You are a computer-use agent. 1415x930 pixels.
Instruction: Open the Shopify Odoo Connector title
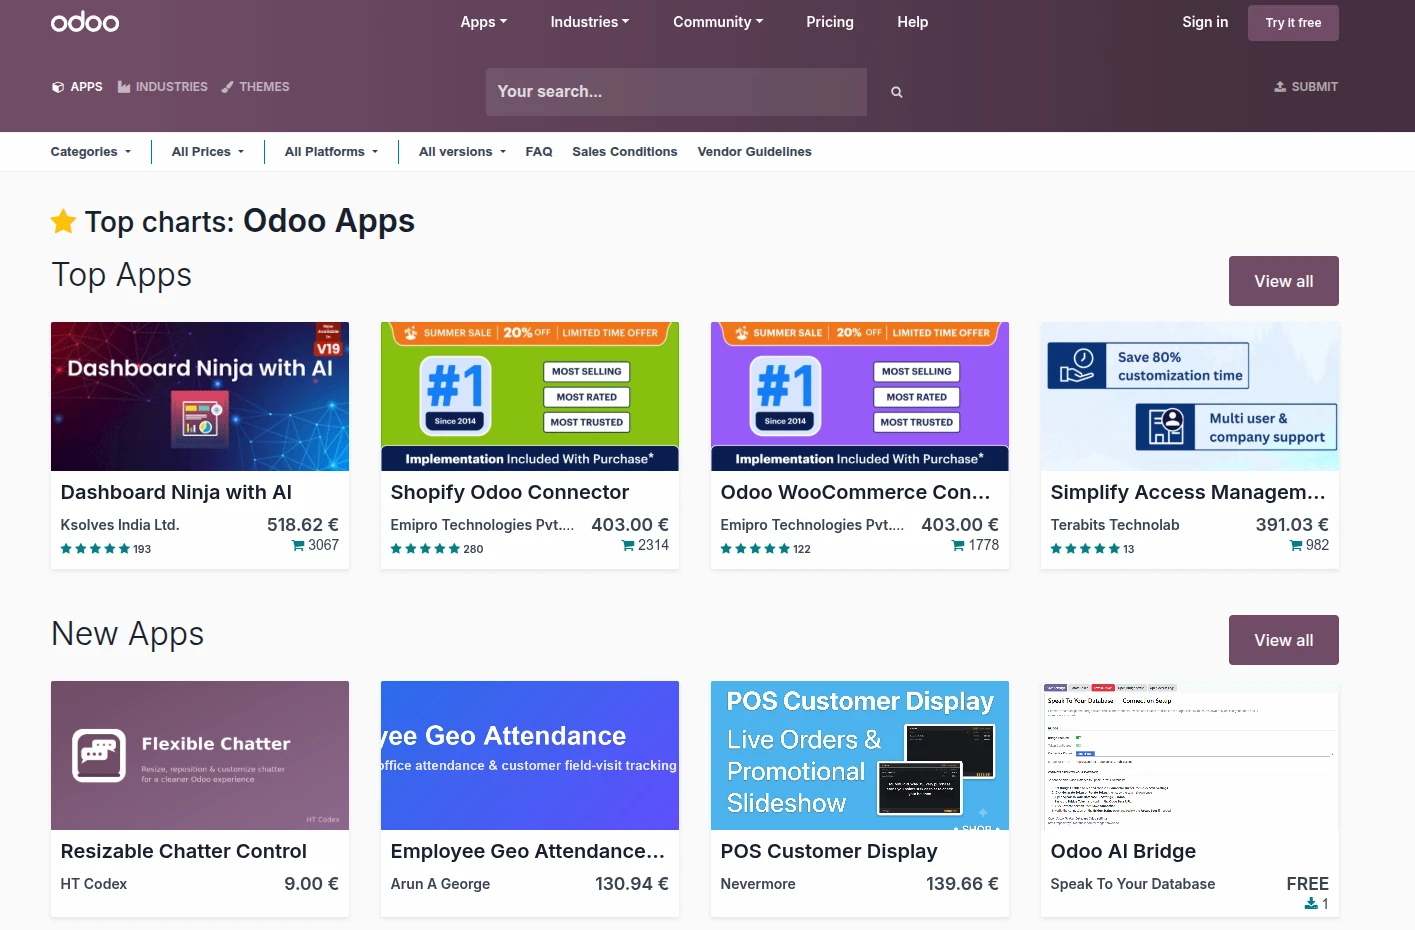pyautogui.click(x=510, y=492)
